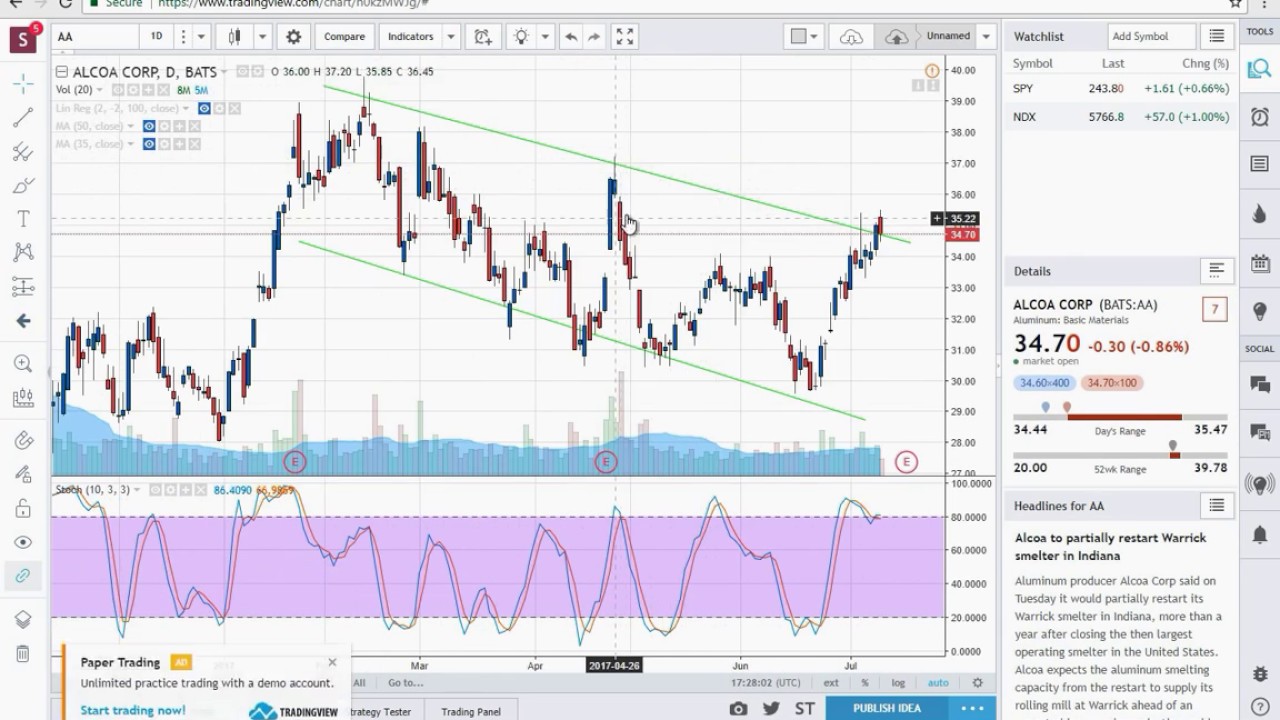Toggle lock all drawing tools
The image size is (1280, 720).
coord(22,509)
